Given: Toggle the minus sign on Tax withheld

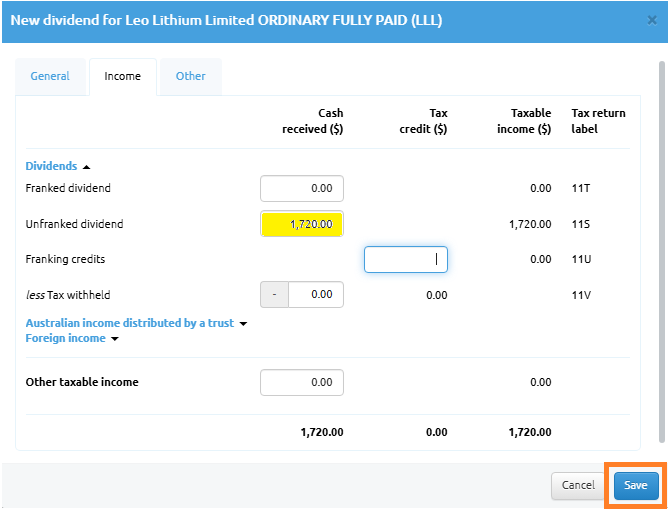Looking at the screenshot, I should [274, 294].
